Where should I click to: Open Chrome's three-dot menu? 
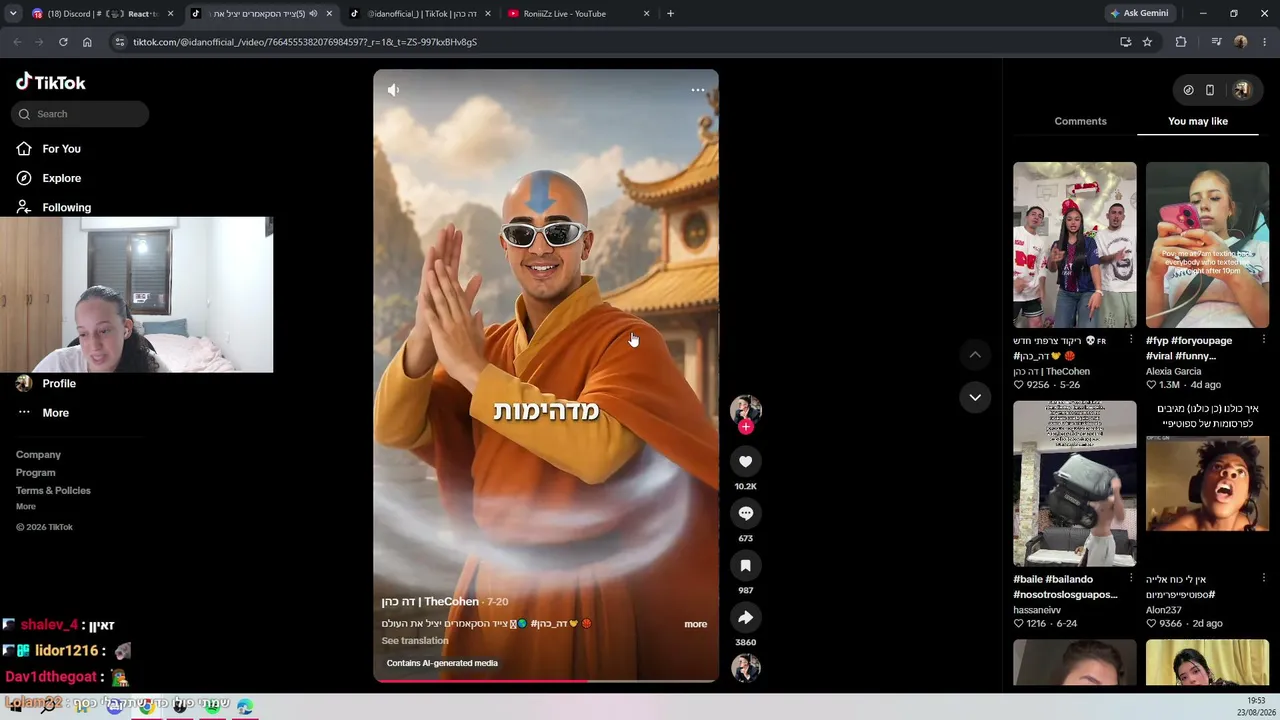(1265, 42)
